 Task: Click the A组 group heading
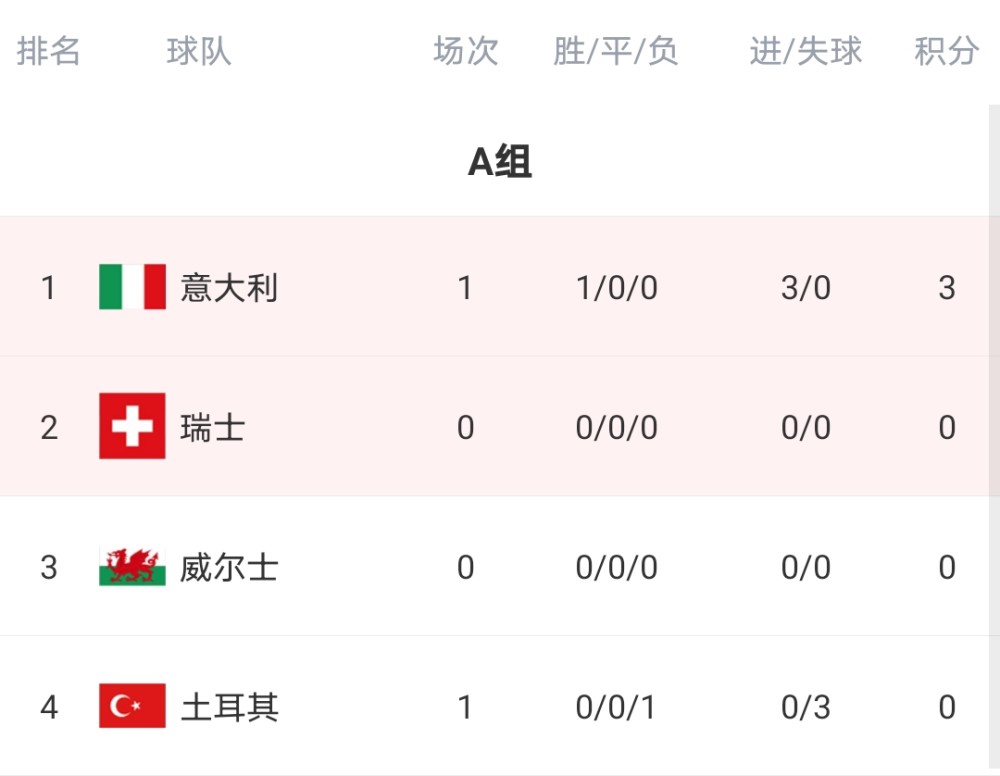click(x=499, y=161)
